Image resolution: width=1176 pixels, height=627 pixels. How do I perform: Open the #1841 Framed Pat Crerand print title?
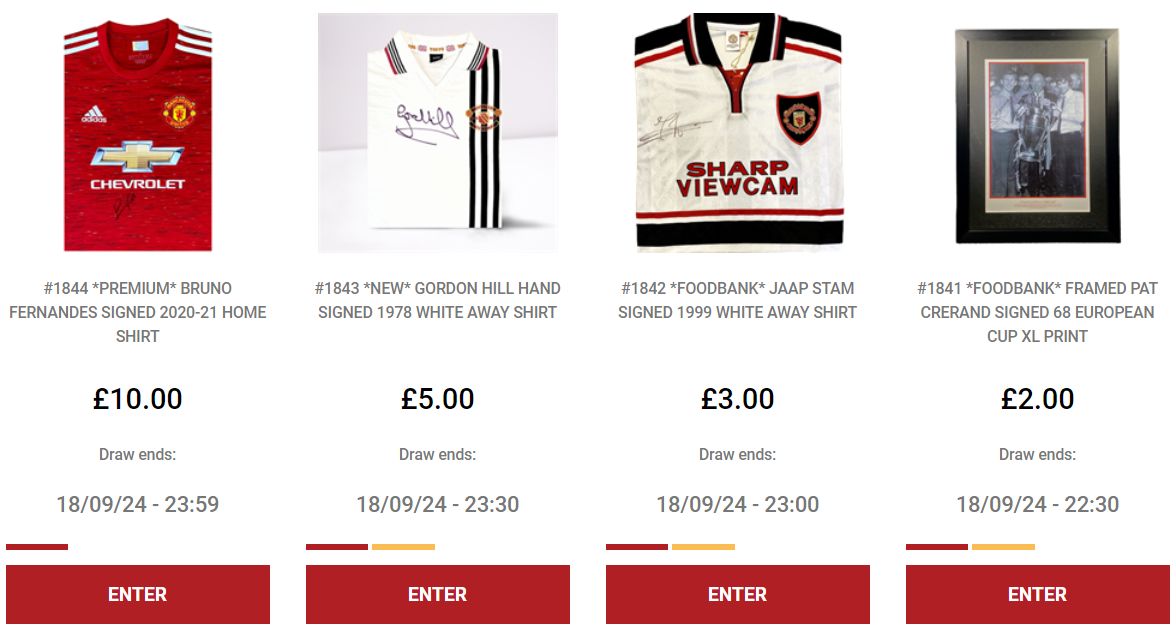pos(1038,312)
